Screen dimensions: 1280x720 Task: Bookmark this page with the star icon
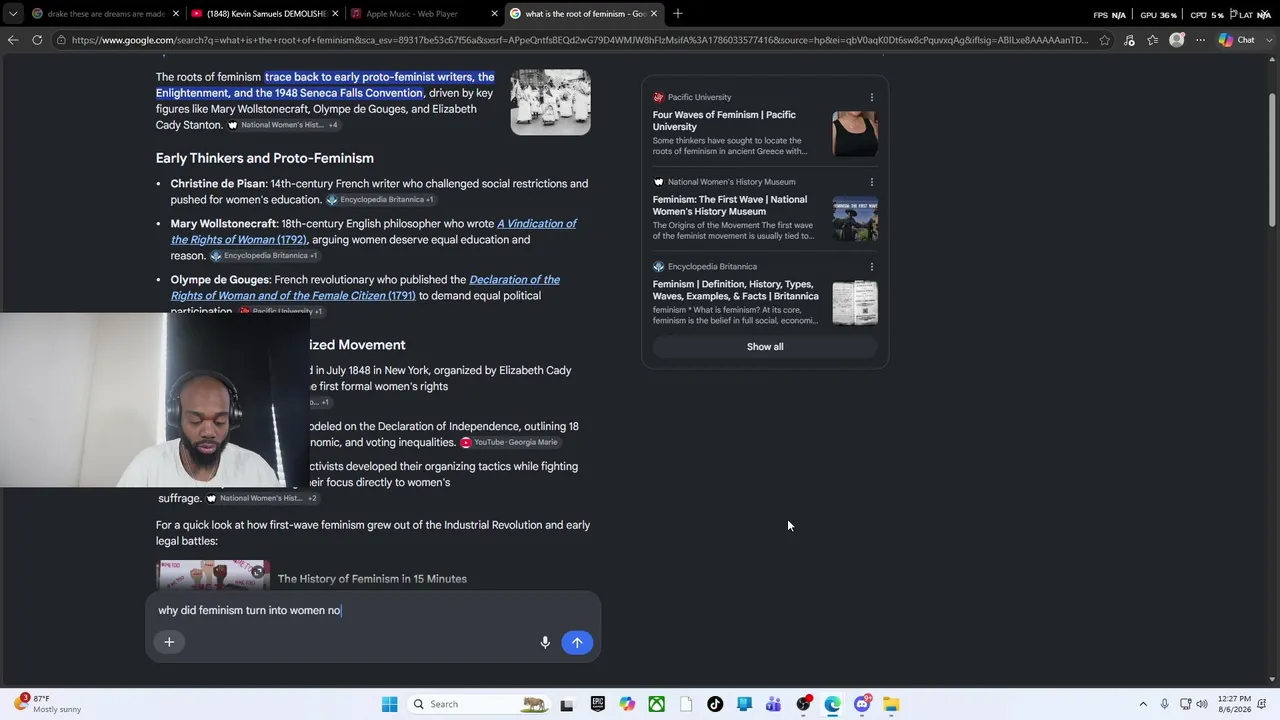coord(1104,40)
